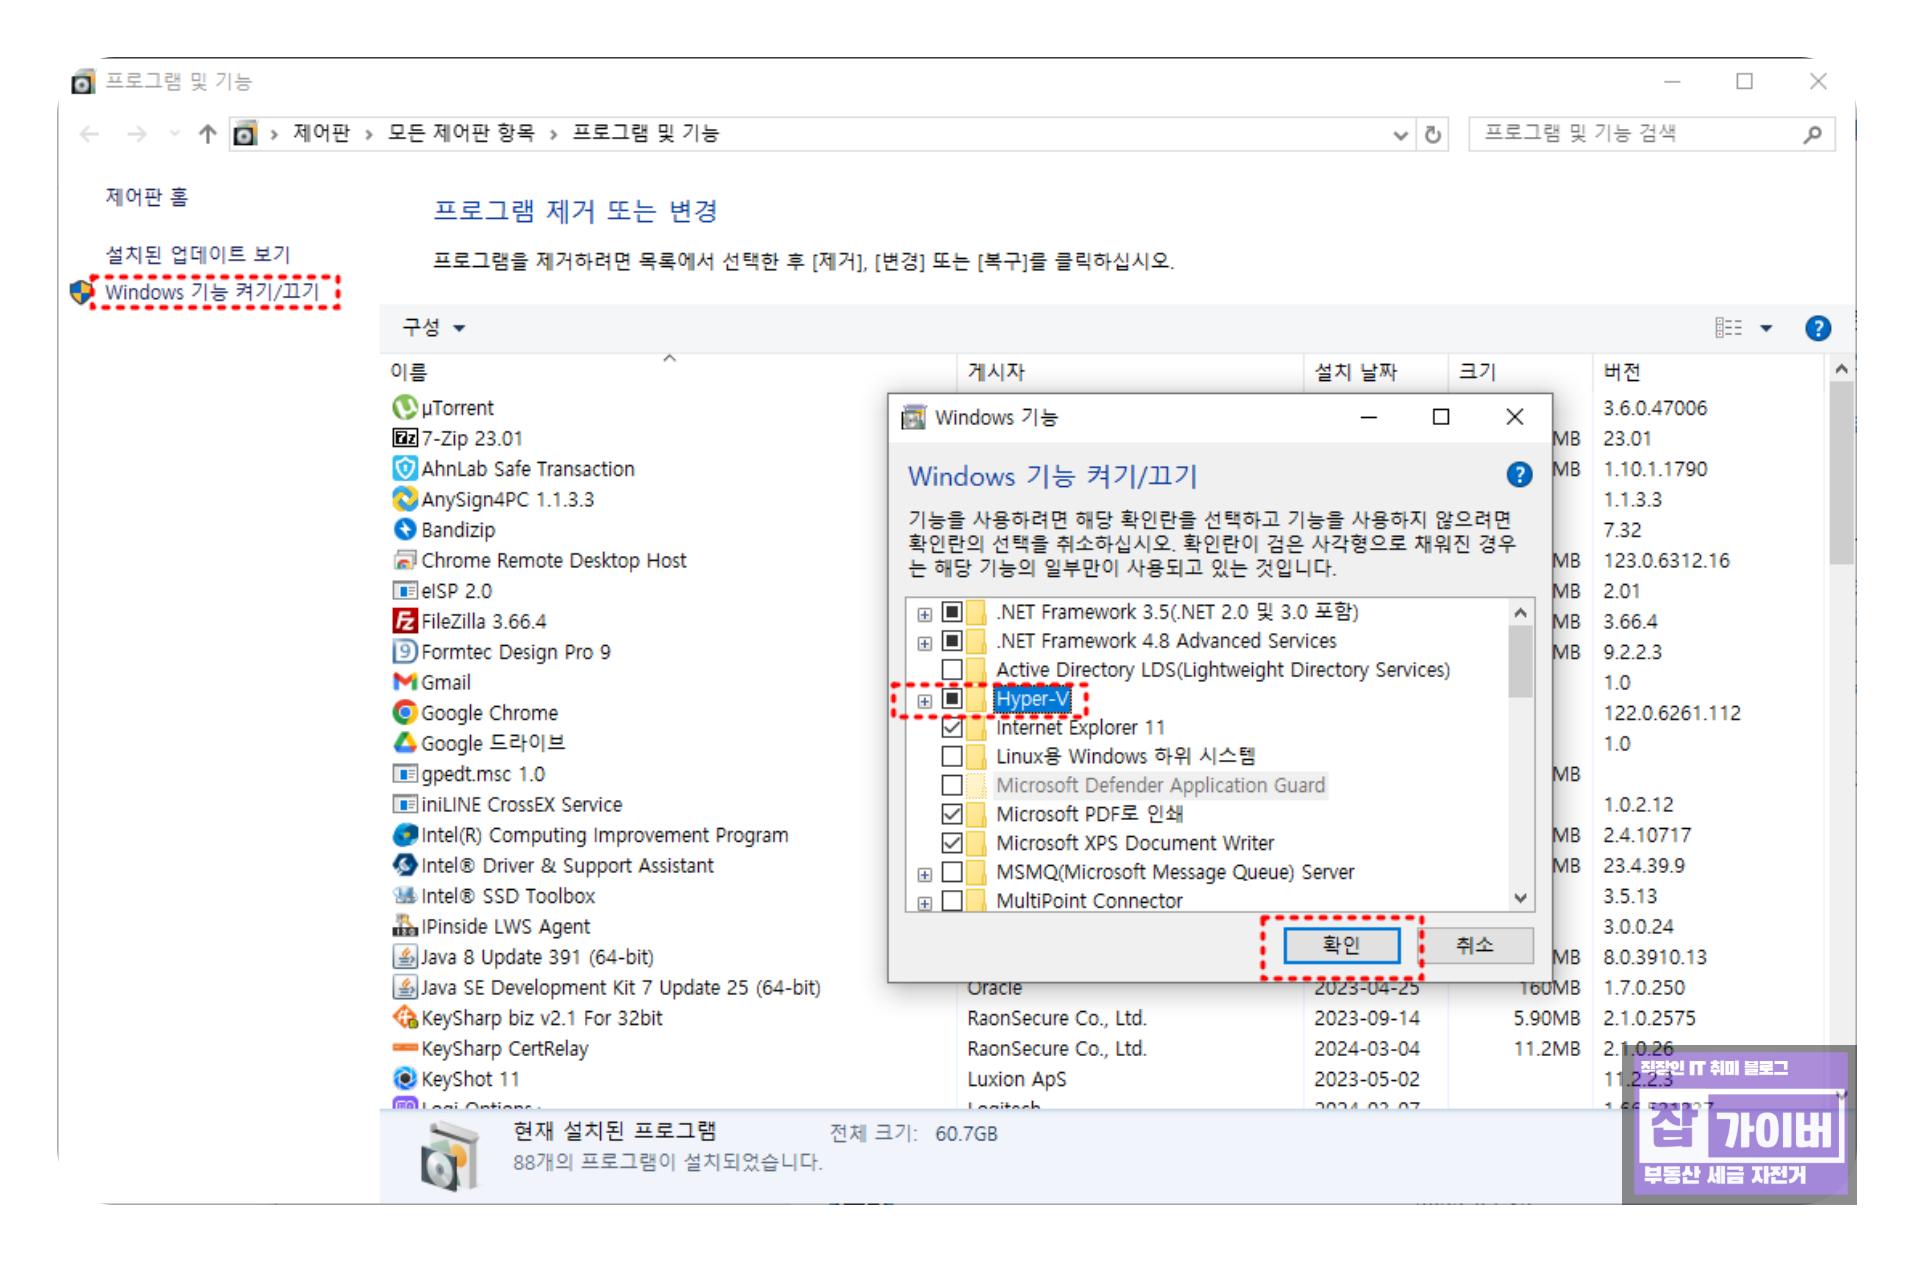Enable Active Directory LDS checkbox
The width and height of the screenshot is (1914, 1262).
[952, 670]
